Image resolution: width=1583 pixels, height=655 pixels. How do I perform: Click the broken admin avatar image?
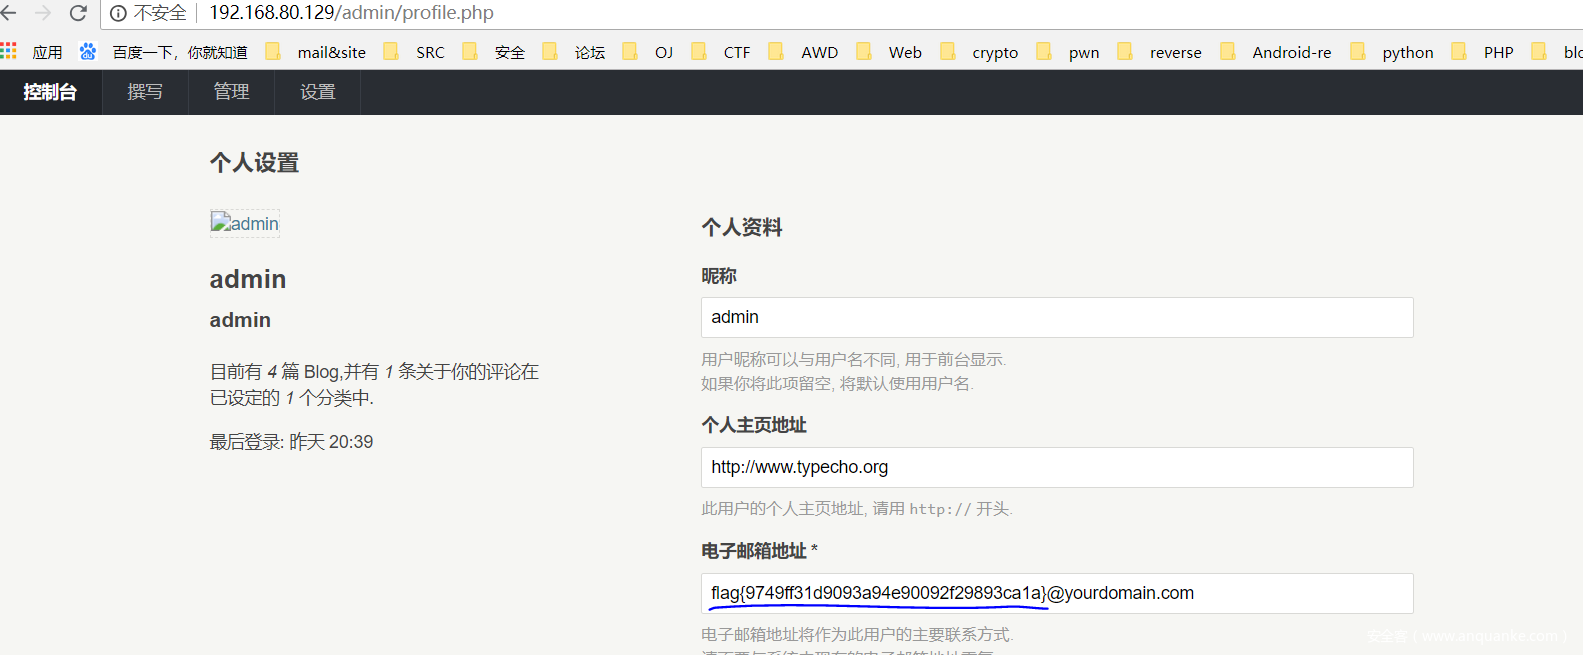point(245,223)
